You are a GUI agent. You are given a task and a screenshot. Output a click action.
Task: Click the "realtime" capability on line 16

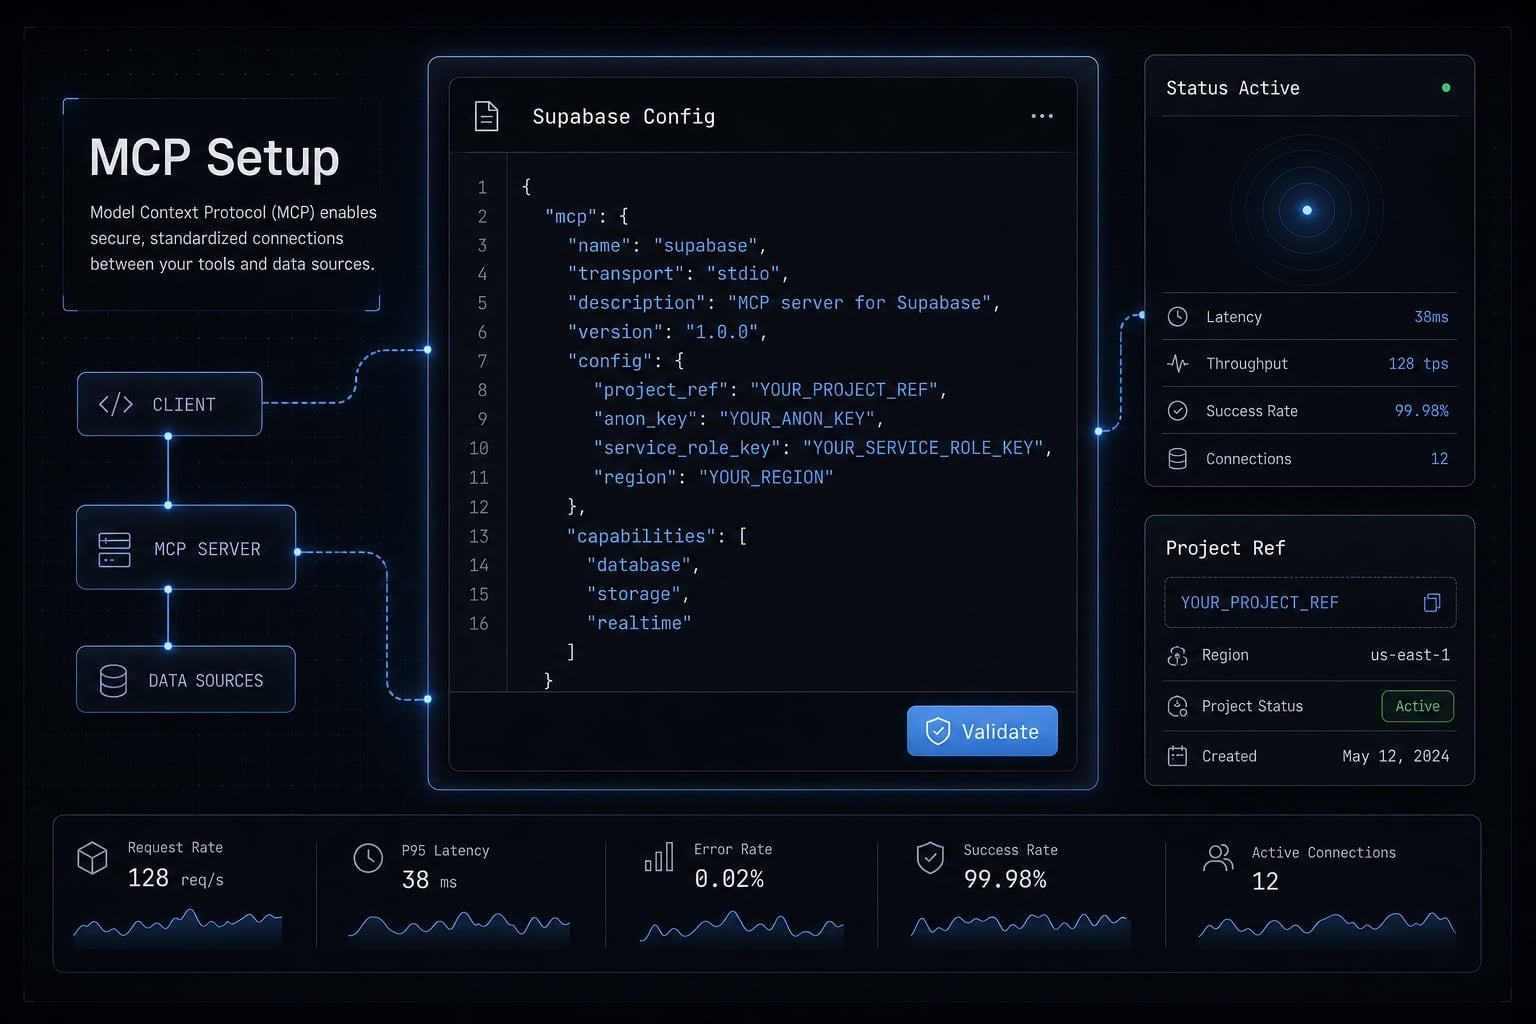(x=638, y=623)
